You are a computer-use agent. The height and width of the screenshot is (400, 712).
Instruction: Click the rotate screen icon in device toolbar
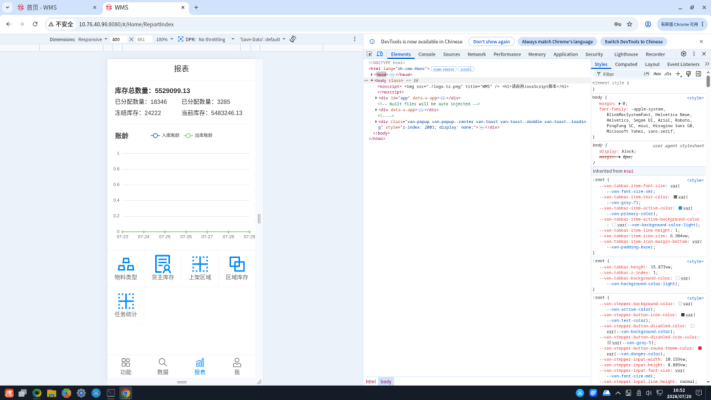pyautogui.click(x=293, y=39)
